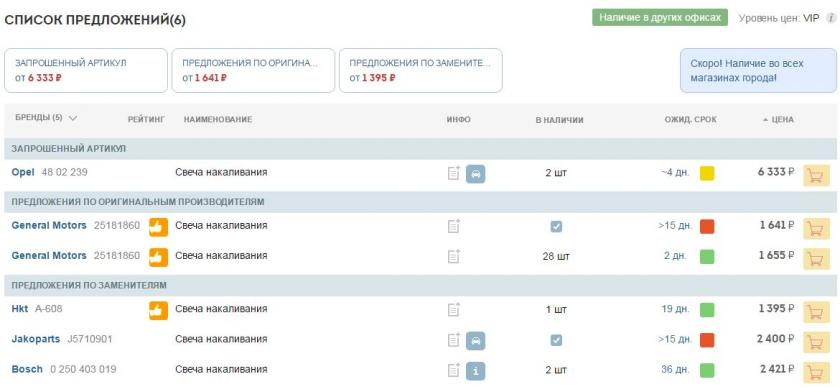Open price level info icon next to VIP
This screenshot has height=387, width=840.
coord(830,18)
